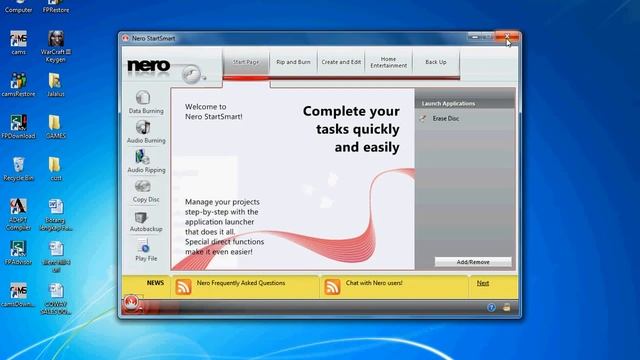
Task: Click the blue help question mark icon
Action: tap(491, 307)
